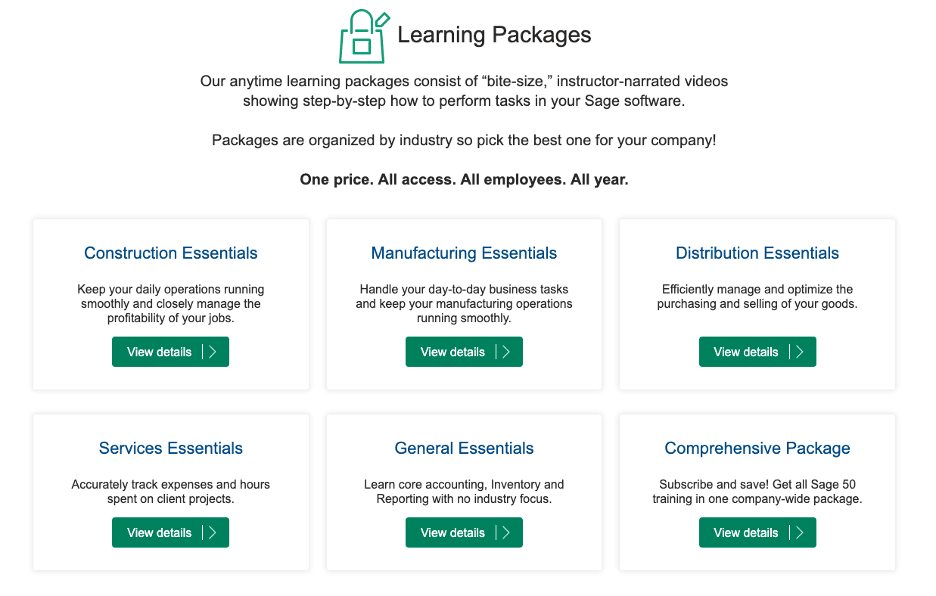The width and height of the screenshot is (936, 596).
Task: Open the Construction Essentials title link
Action: [x=171, y=253]
